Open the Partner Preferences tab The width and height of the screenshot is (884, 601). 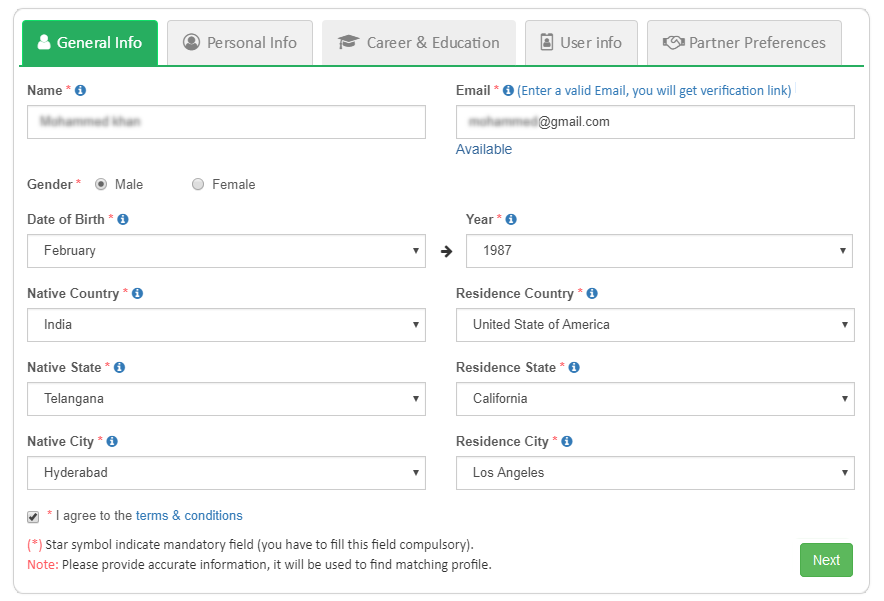tap(744, 43)
